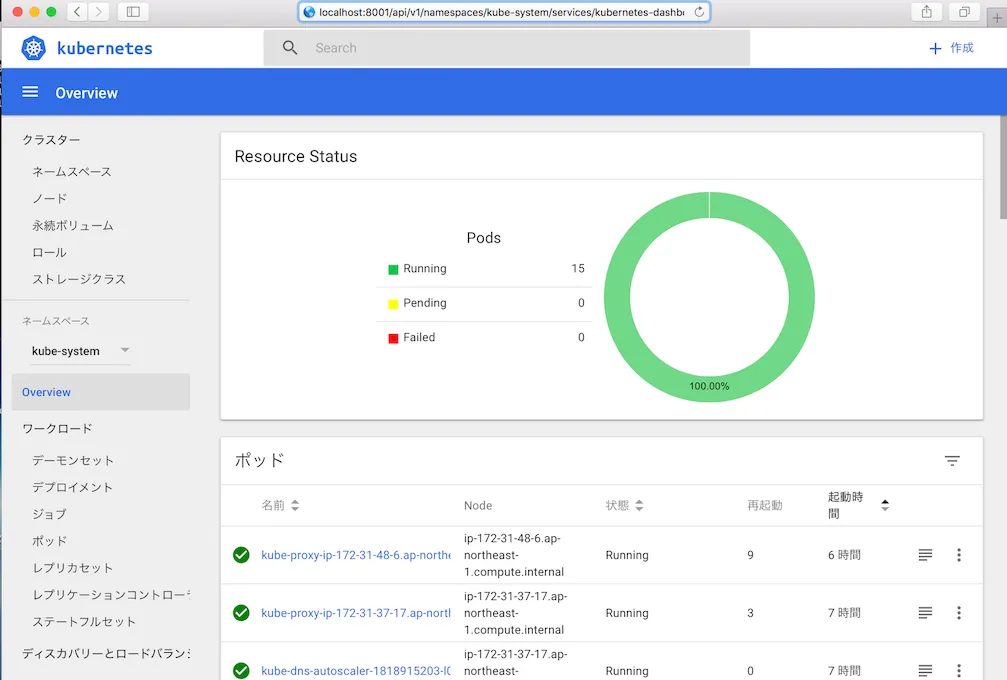Screen dimensions: 1007x680
Task: Show all tabs in Safari
Action: (964, 12)
